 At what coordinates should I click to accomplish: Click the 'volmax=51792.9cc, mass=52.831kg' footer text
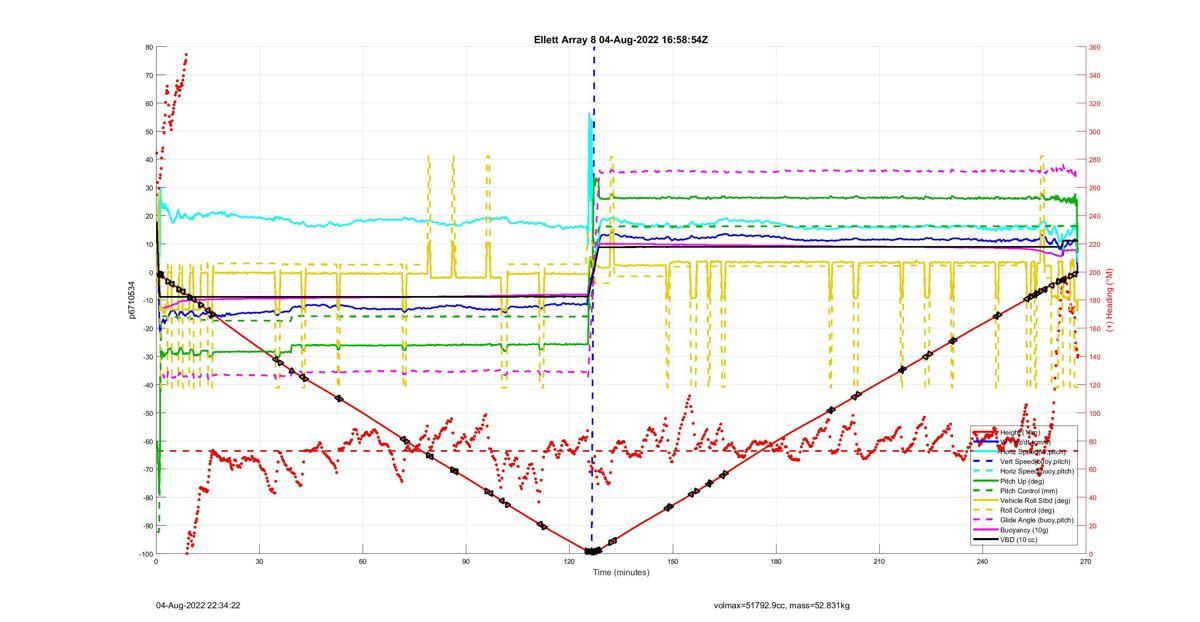tap(782, 605)
